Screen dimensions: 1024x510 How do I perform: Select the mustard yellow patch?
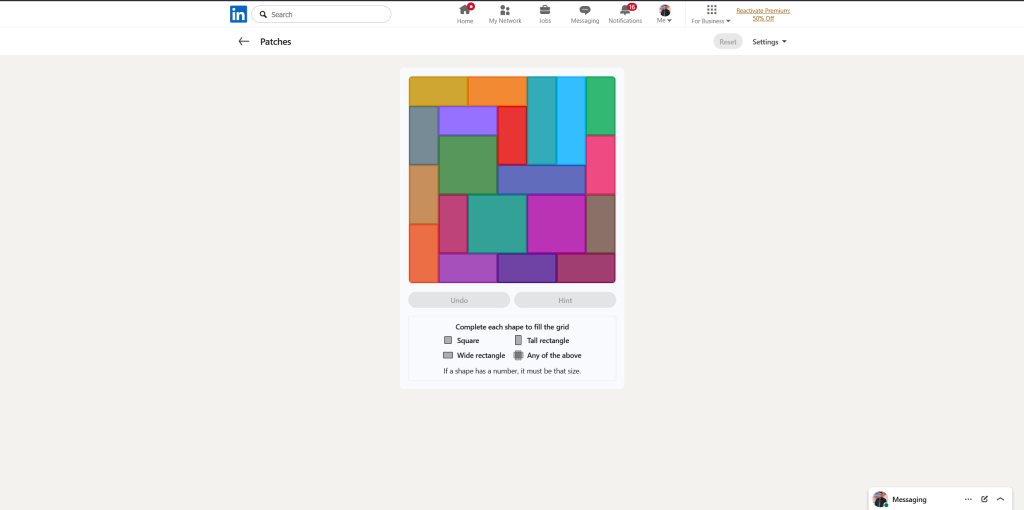tap(438, 91)
